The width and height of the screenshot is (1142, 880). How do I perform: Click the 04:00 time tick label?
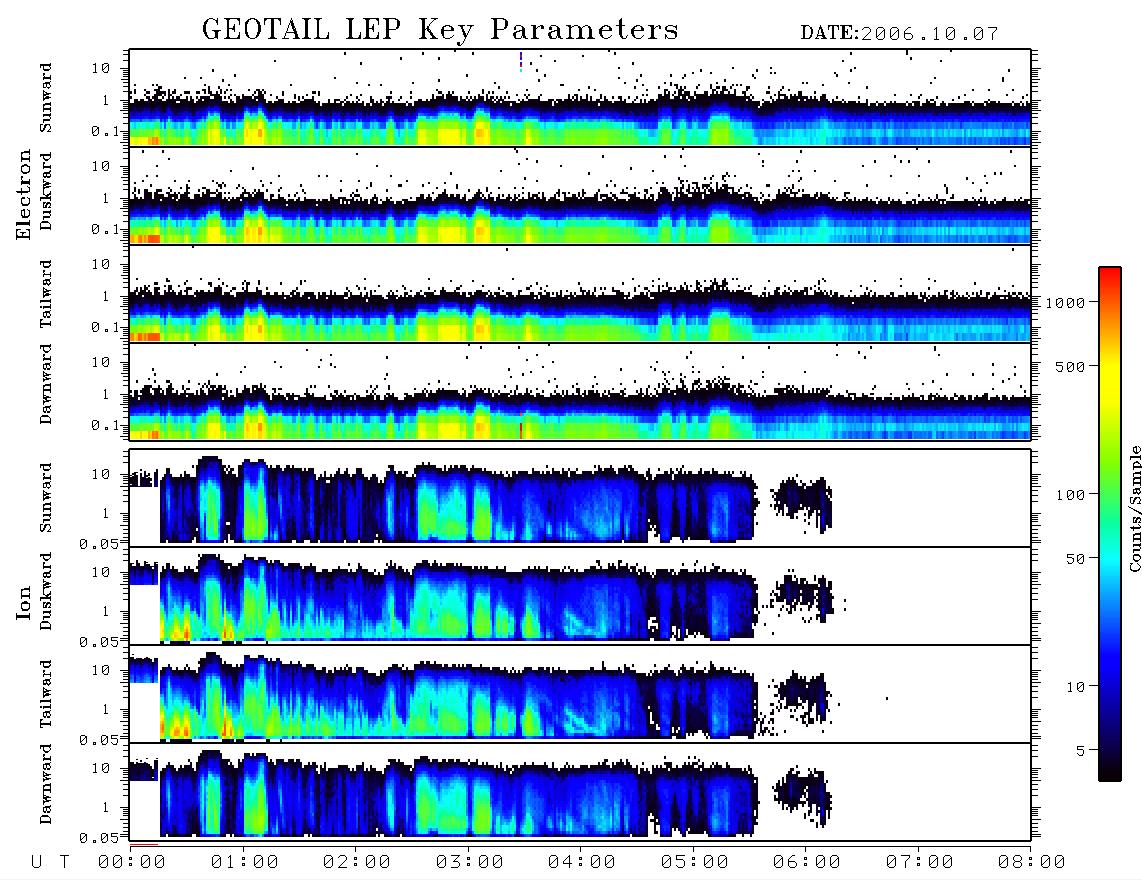pos(582,862)
